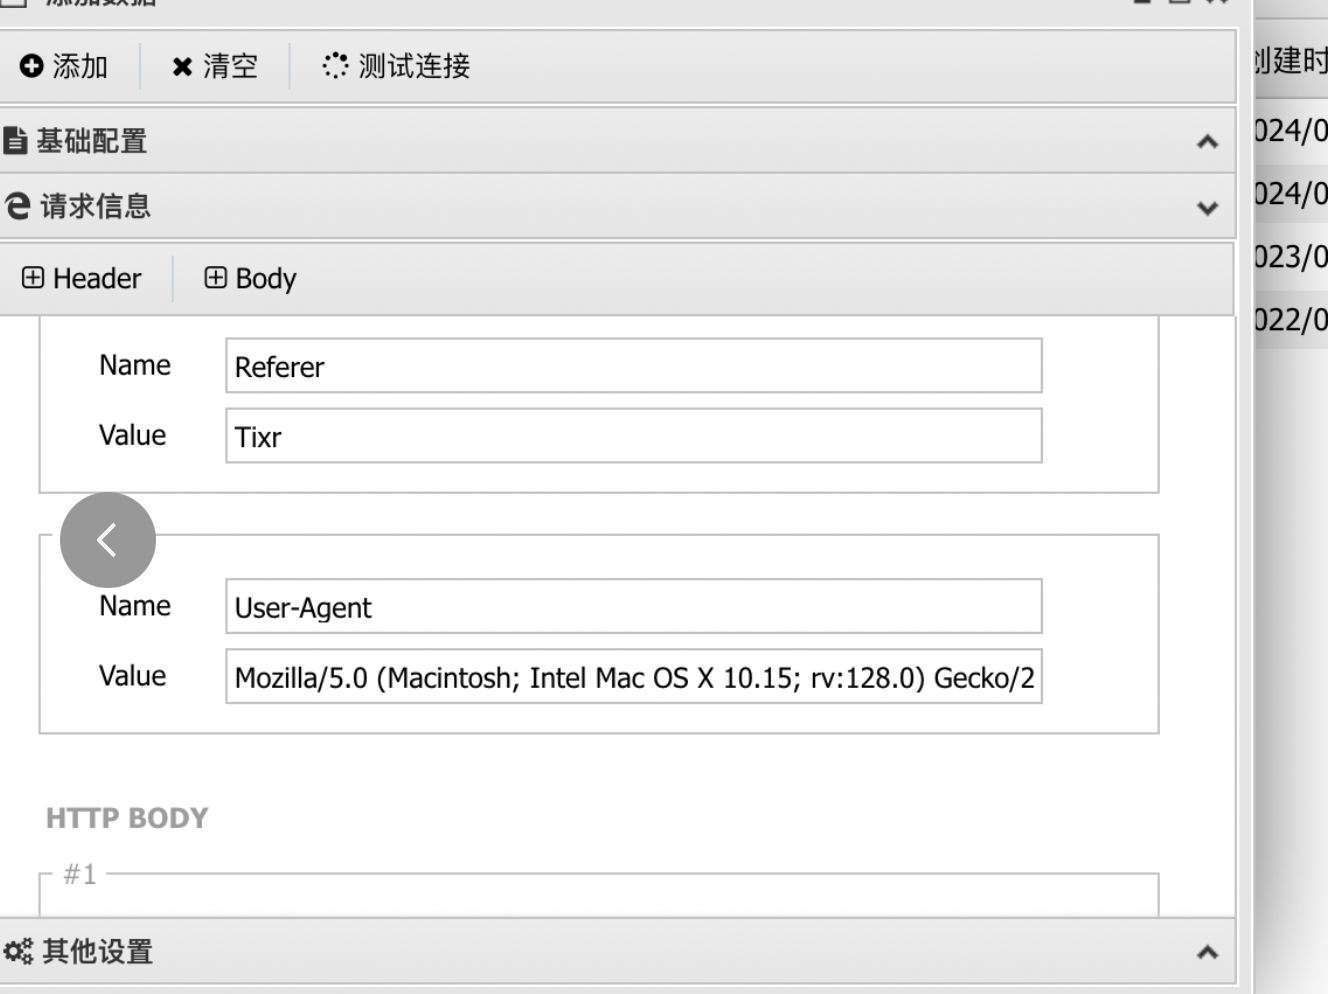Click the 测试连接 test connection button
1328x994 pixels.
(396, 66)
